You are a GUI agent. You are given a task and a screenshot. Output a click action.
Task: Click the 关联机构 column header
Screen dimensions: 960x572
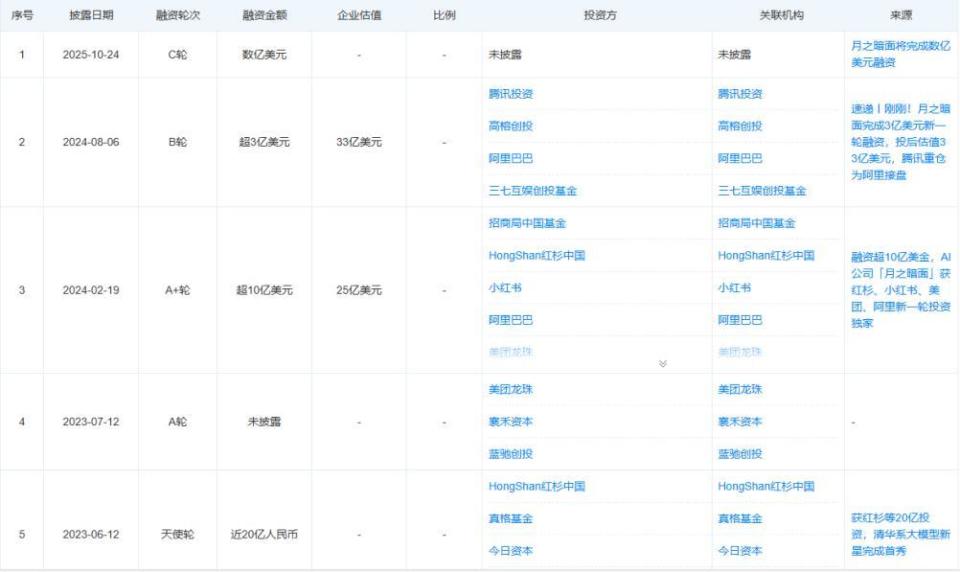(781, 15)
